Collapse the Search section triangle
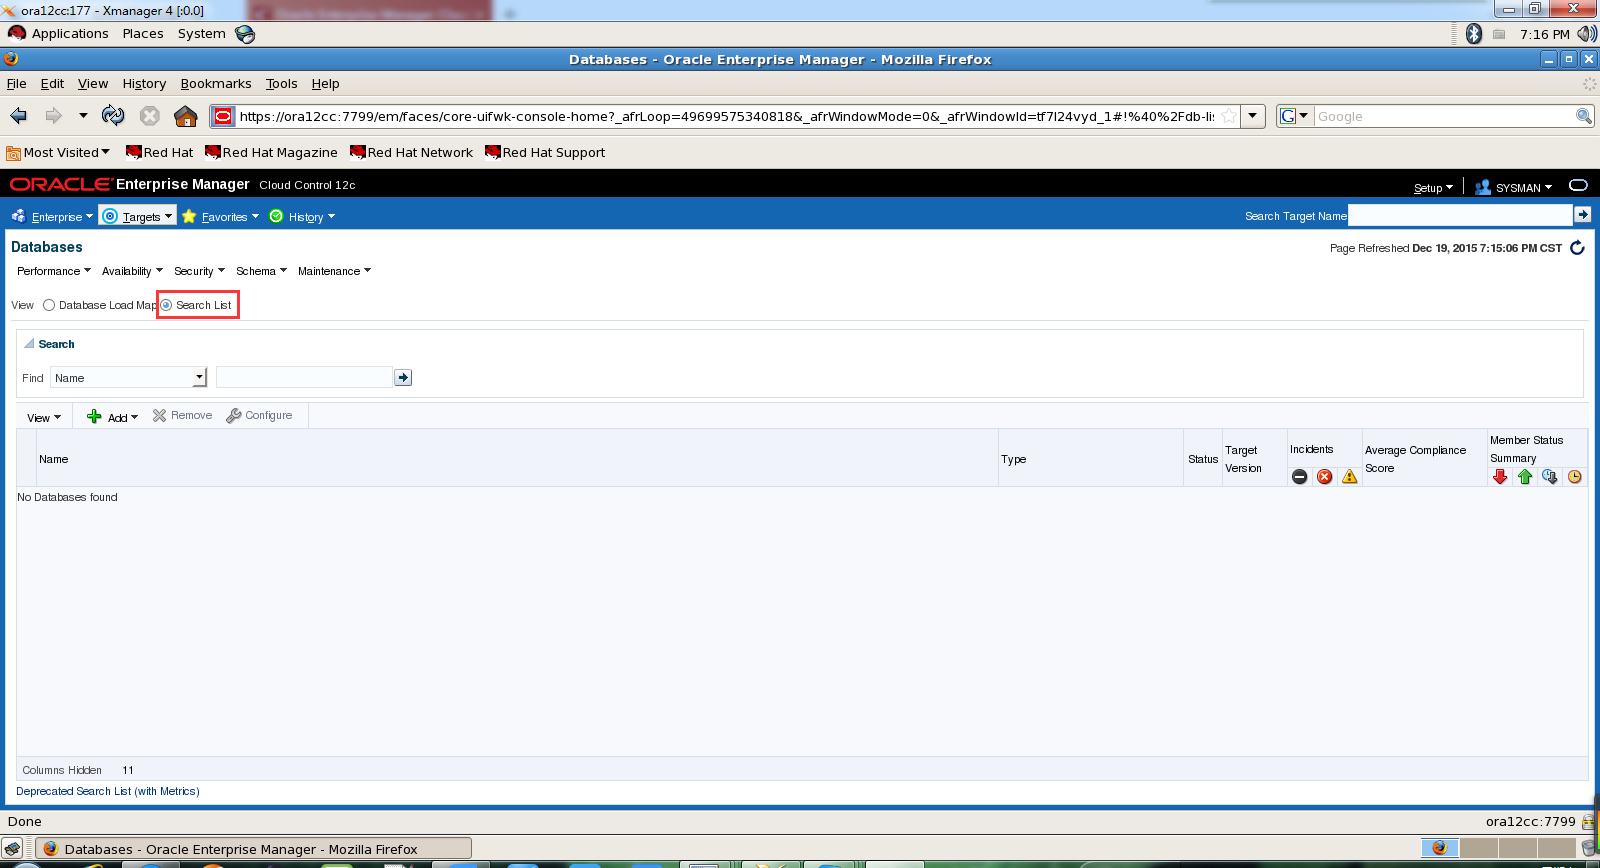1600x868 pixels. coord(29,343)
